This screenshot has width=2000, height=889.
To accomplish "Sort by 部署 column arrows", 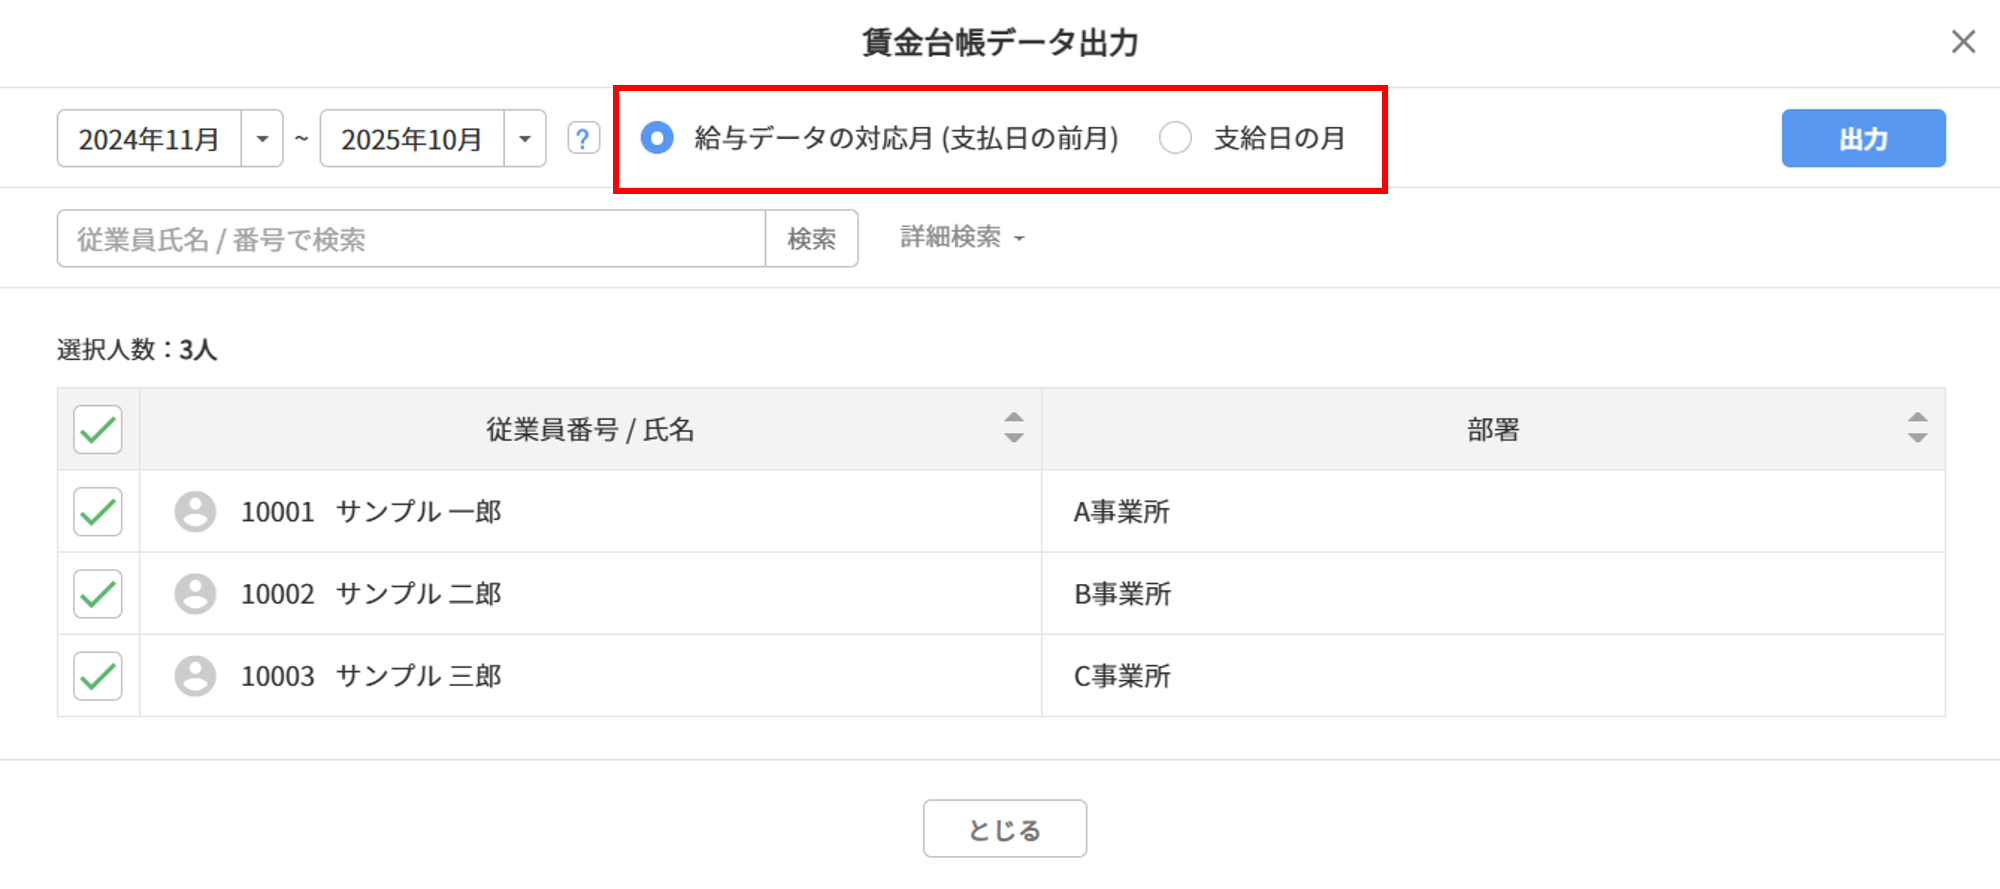I will 1916,428.
